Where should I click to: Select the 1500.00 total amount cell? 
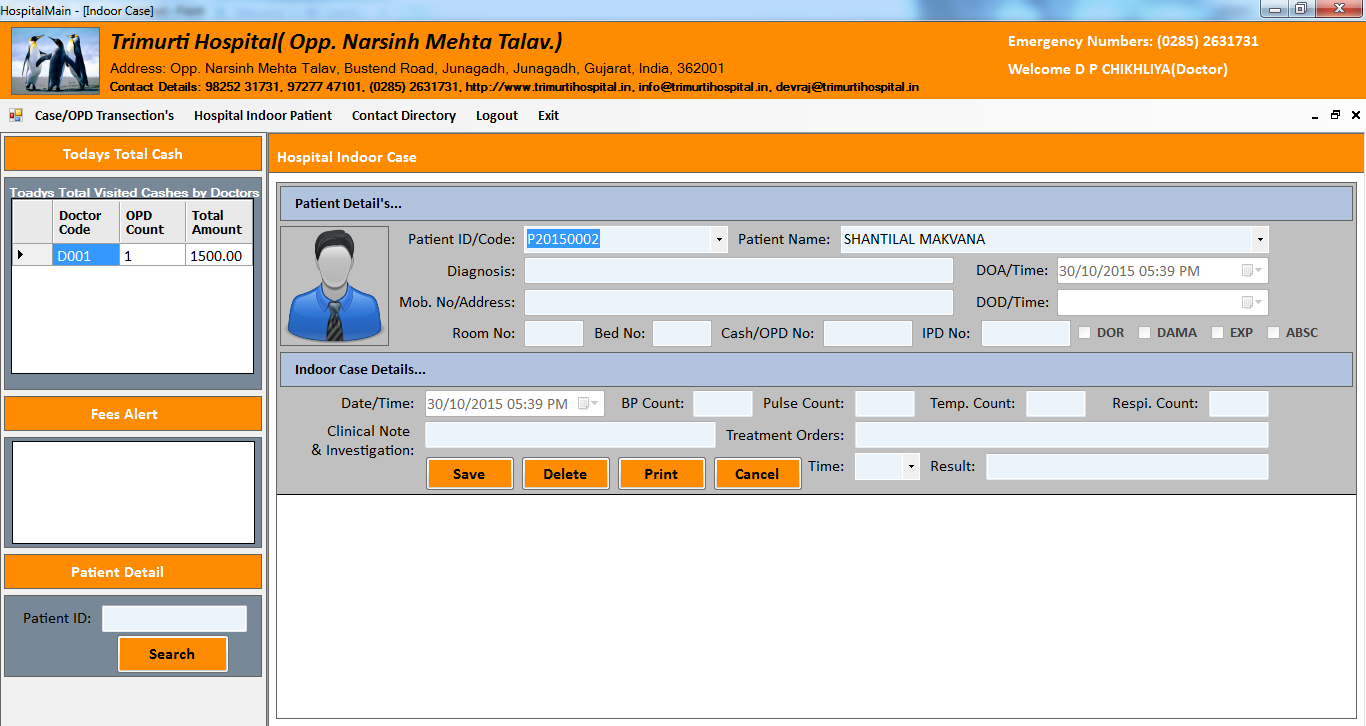click(219, 256)
